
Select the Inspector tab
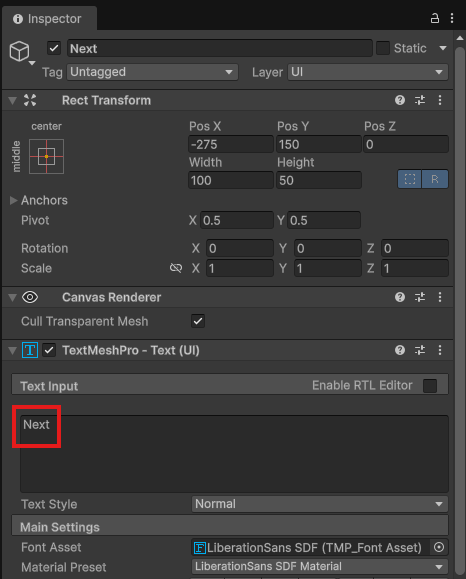click(x=48, y=19)
